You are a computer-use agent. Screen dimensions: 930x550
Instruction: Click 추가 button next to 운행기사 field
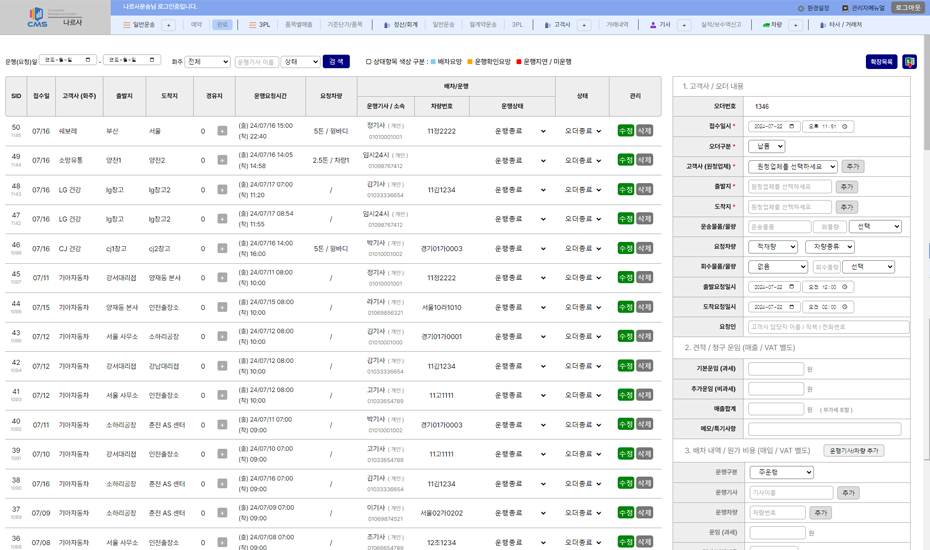(849, 493)
